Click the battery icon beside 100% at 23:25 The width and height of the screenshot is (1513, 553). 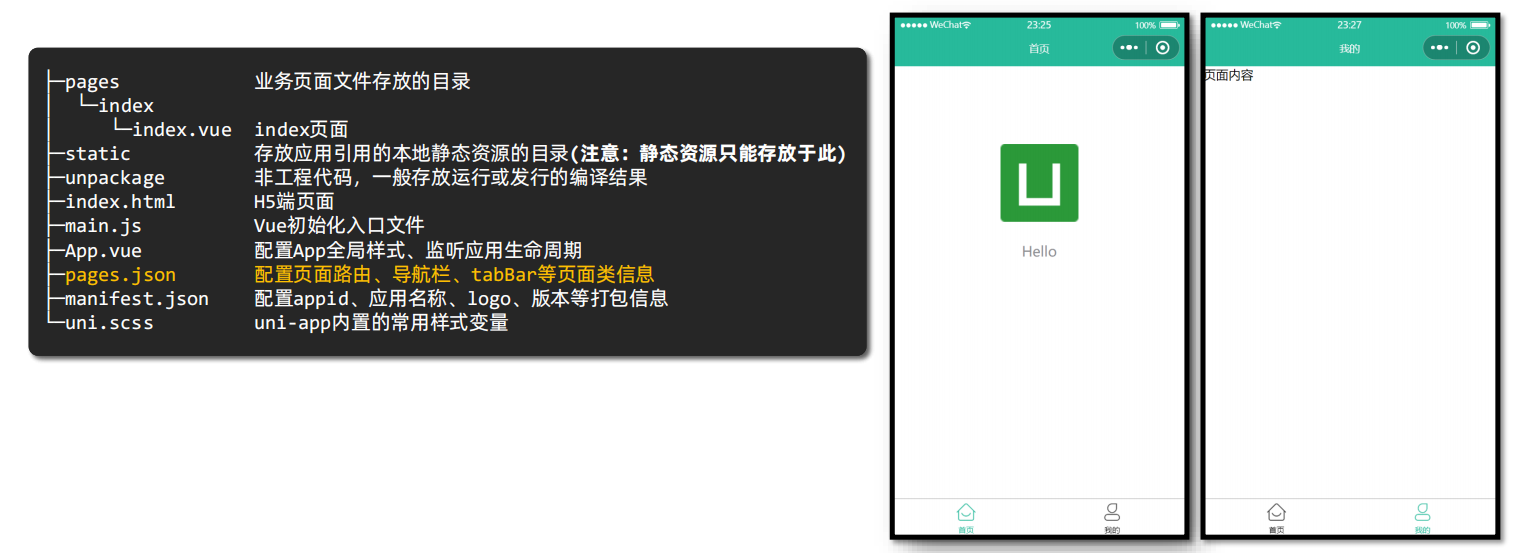coord(1169,25)
